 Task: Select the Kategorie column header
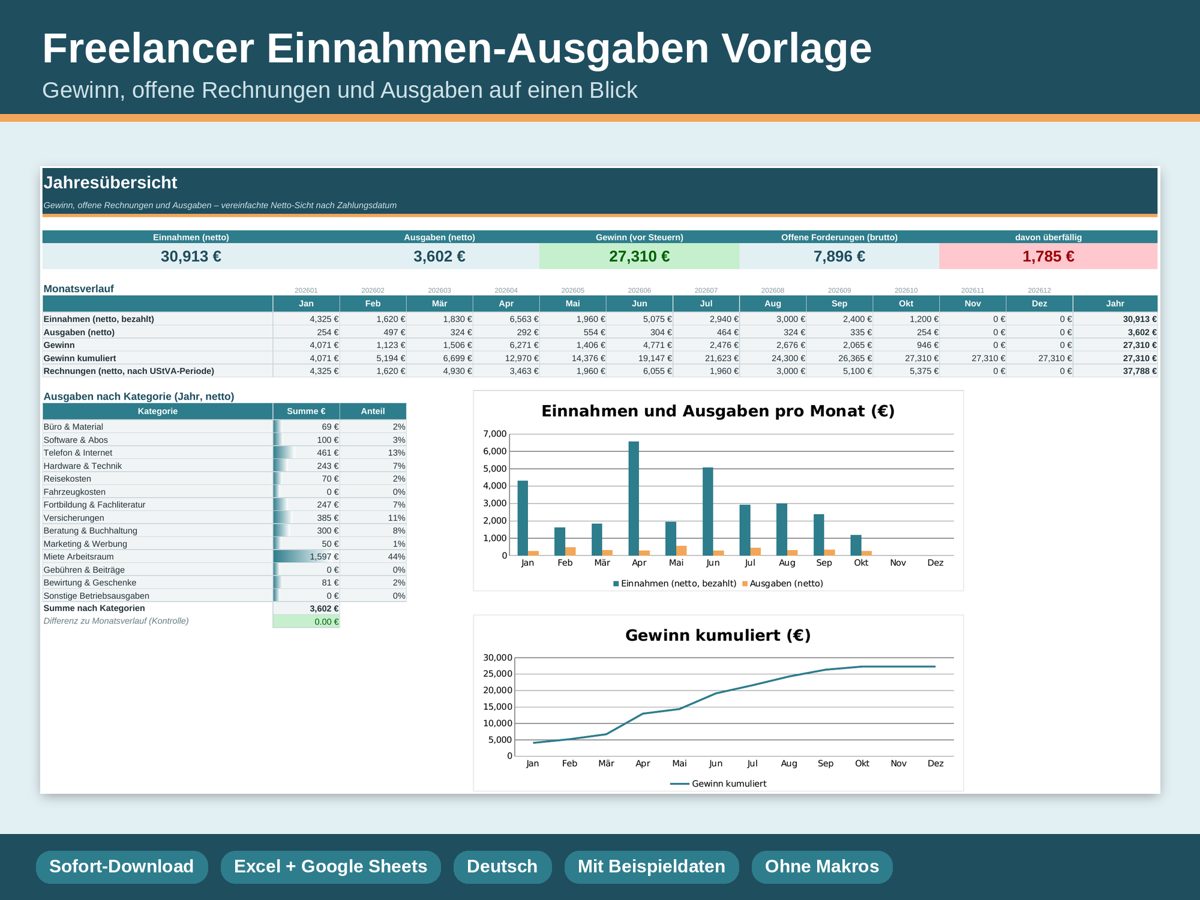[157, 411]
